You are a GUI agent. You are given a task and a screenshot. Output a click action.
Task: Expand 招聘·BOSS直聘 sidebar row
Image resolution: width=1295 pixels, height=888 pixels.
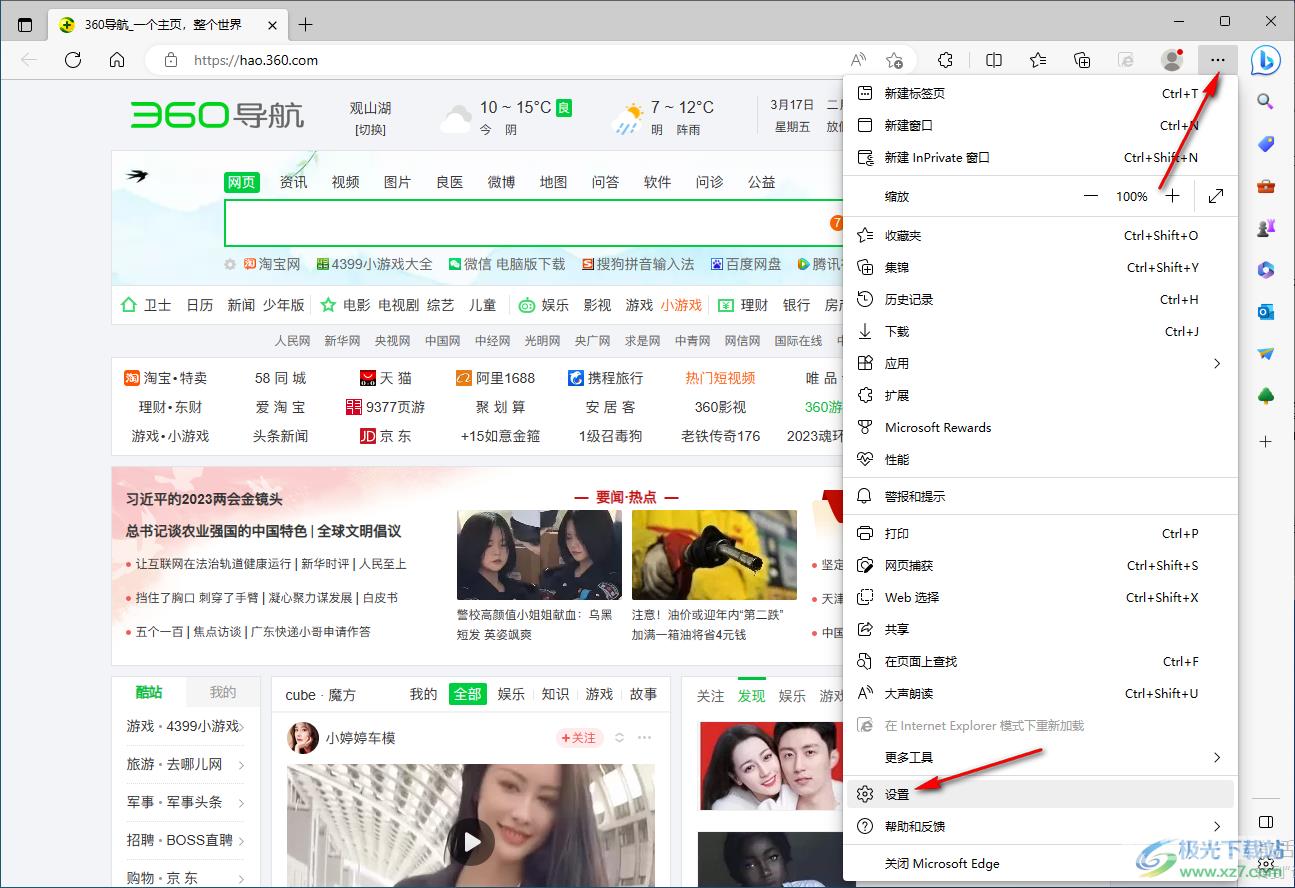point(185,840)
